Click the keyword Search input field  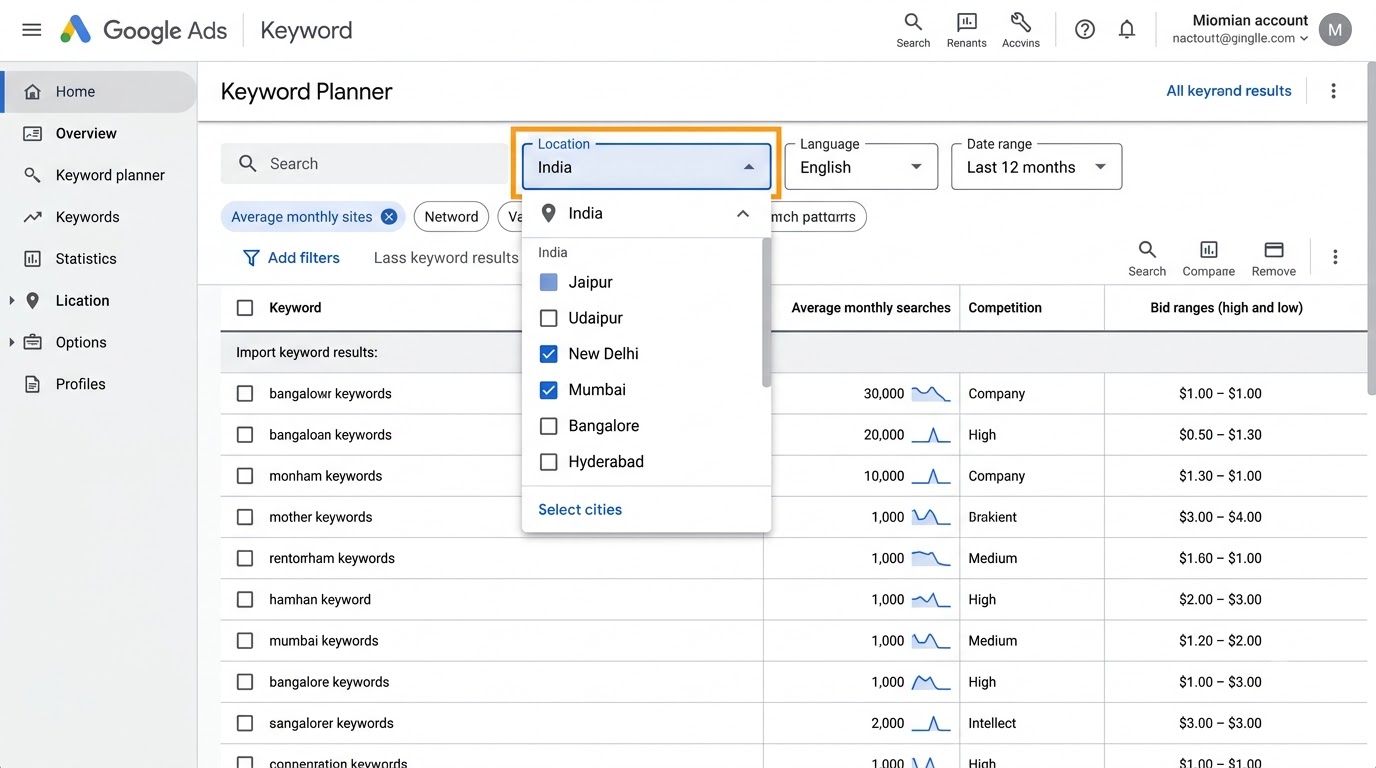coord(366,164)
